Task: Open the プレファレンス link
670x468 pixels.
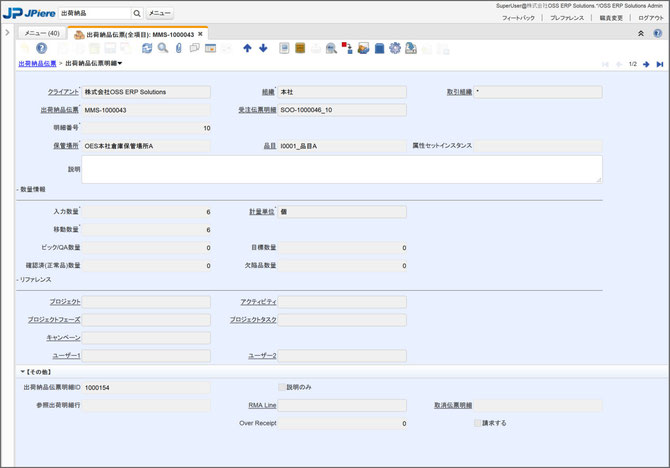Action: (567, 18)
